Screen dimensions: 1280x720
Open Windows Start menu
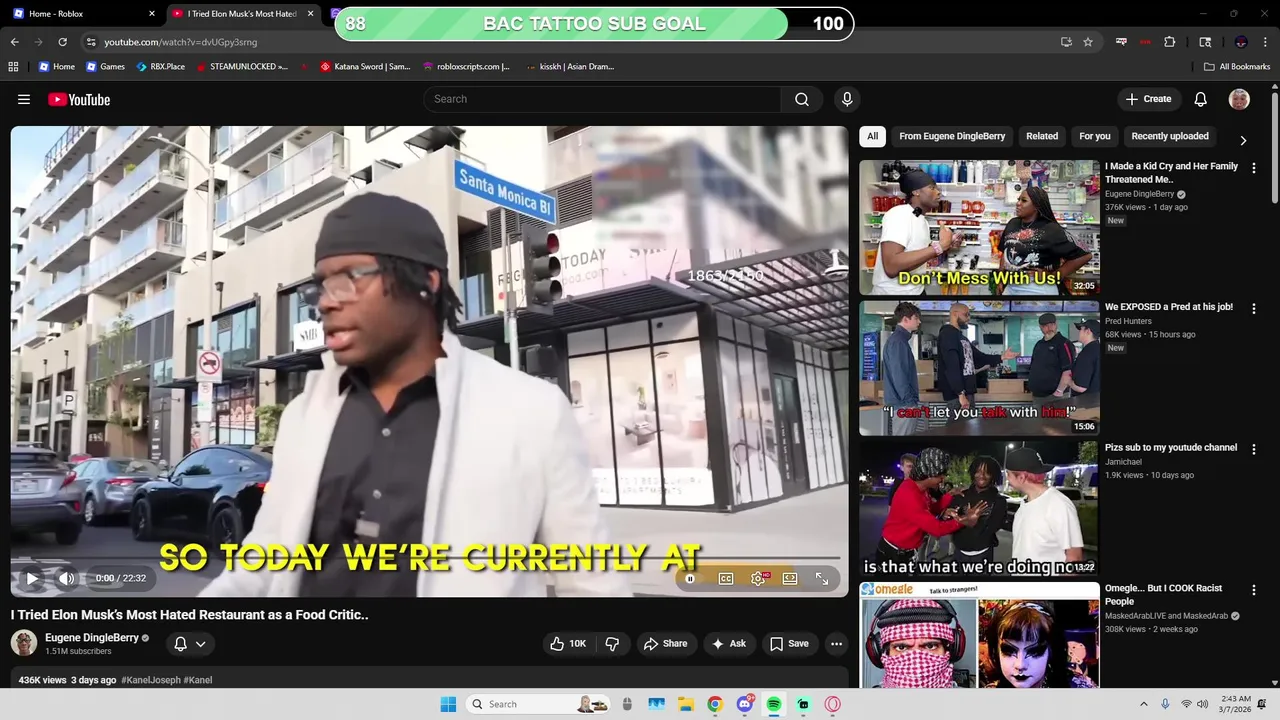(x=448, y=704)
